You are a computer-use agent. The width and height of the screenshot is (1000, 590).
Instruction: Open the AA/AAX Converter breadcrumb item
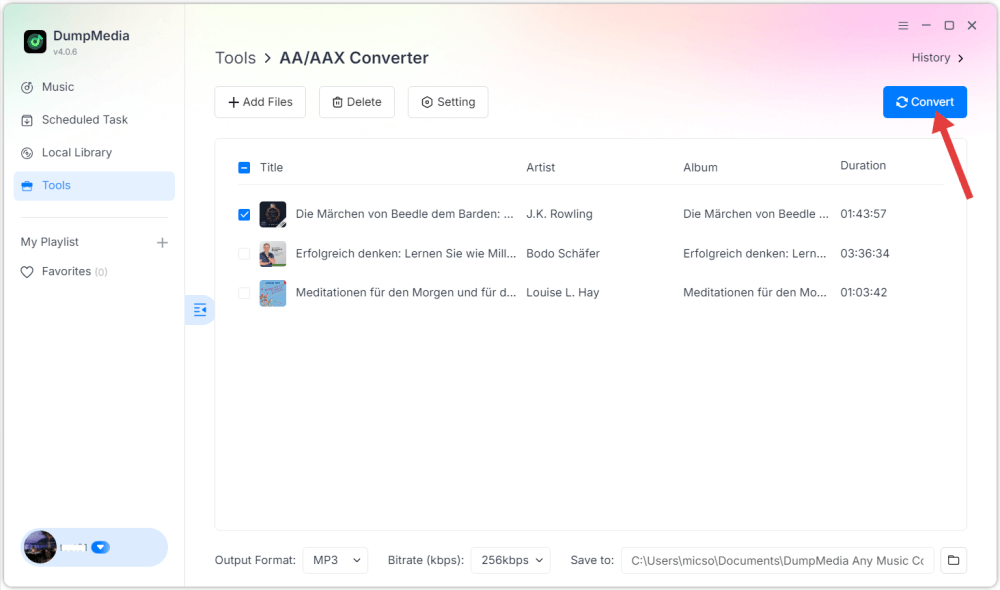point(353,58)
